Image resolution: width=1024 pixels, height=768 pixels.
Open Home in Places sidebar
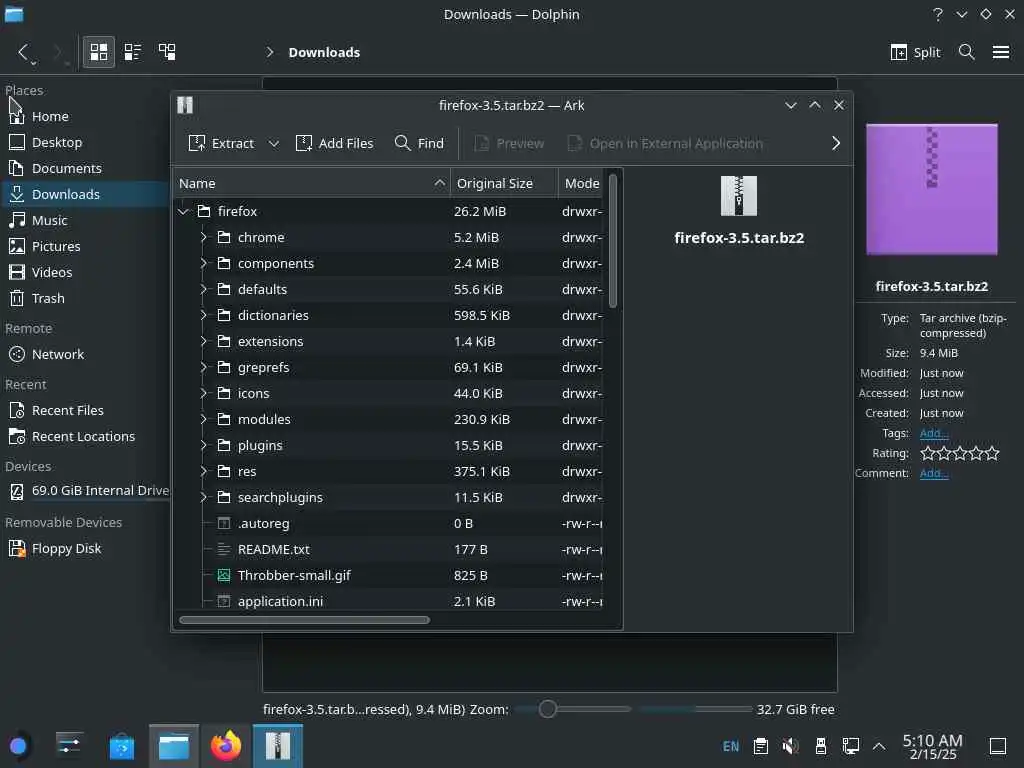pos(85,116)
